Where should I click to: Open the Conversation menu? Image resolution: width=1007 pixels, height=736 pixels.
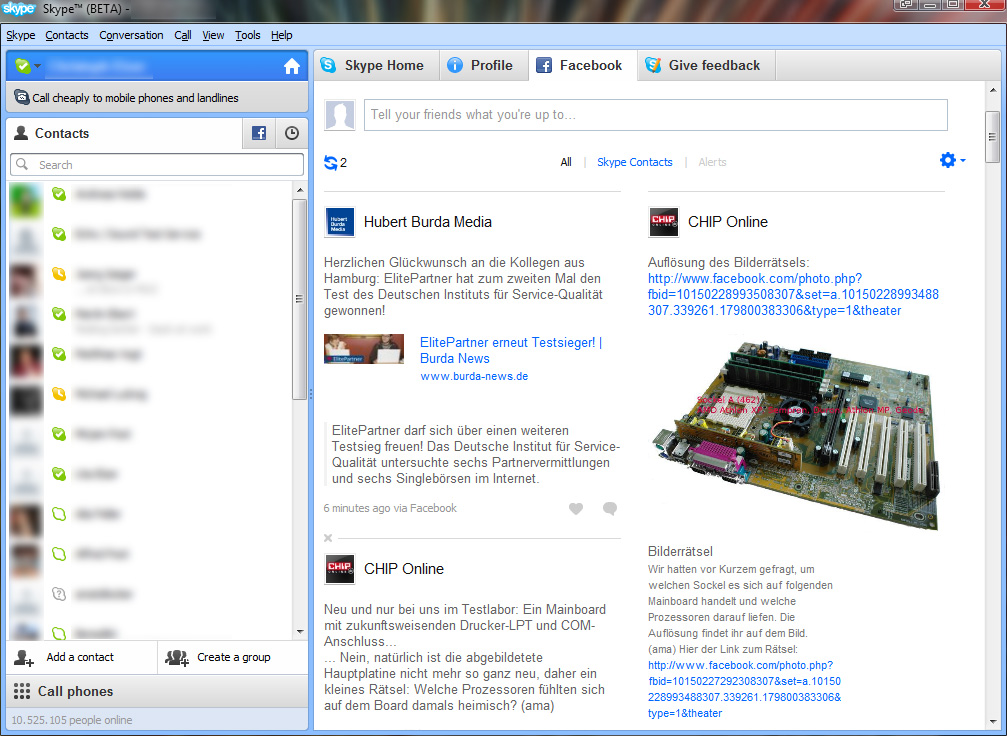coord(131,35)
